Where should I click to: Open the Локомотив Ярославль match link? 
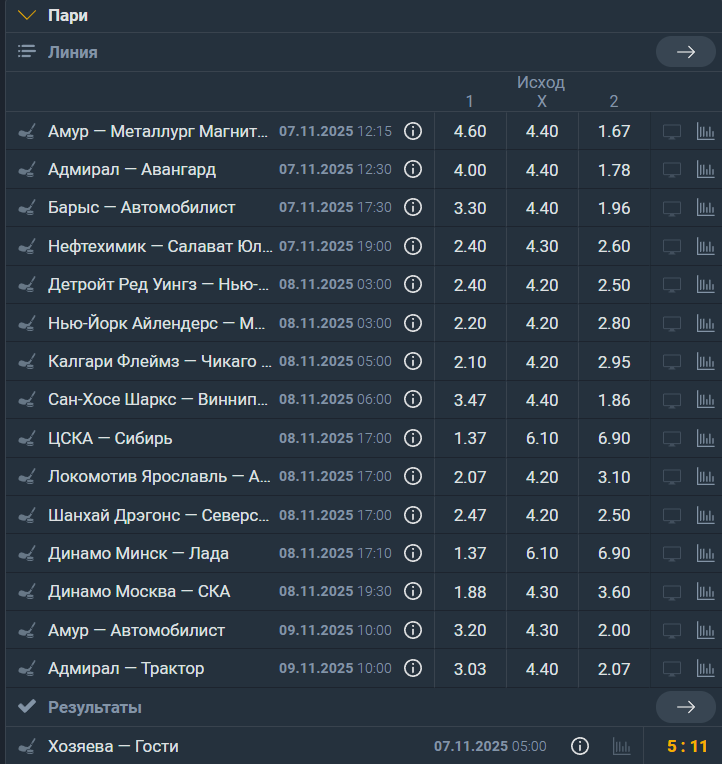point(159,477)
